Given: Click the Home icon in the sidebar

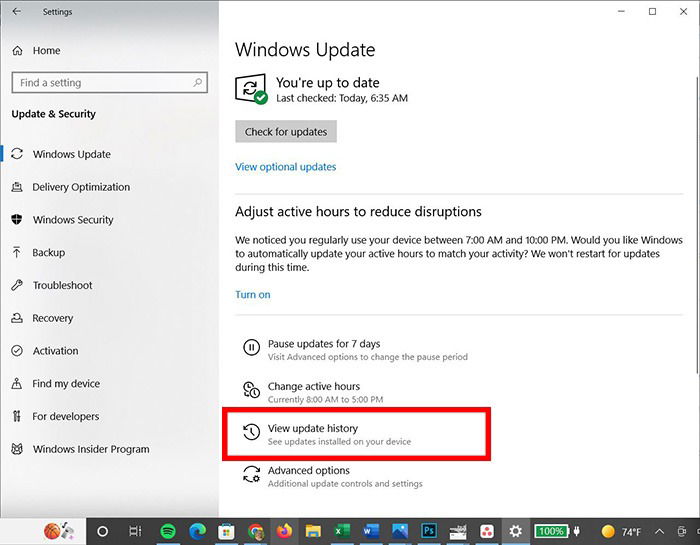Looking at the screenshot, I should pyautogui.click(x=17, y=50).
